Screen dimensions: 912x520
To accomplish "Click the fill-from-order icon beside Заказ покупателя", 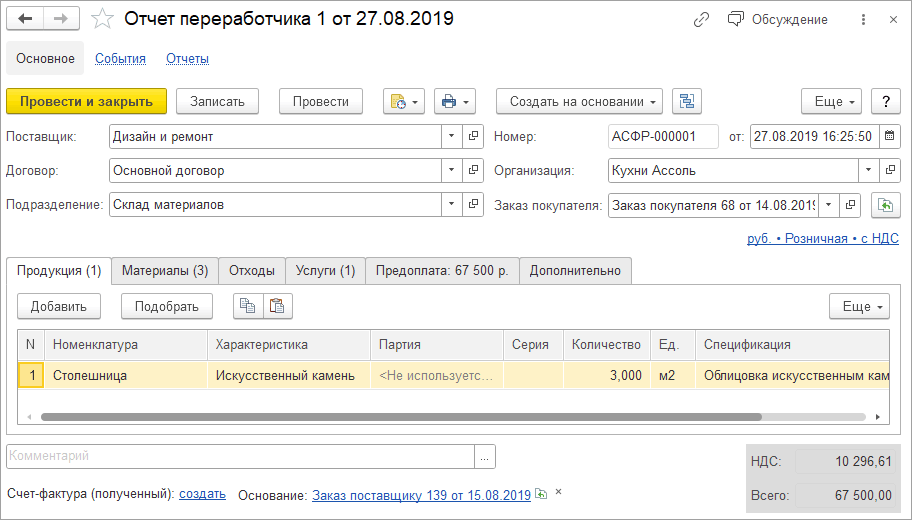I will pyautogui.click(x=885, y=204).
